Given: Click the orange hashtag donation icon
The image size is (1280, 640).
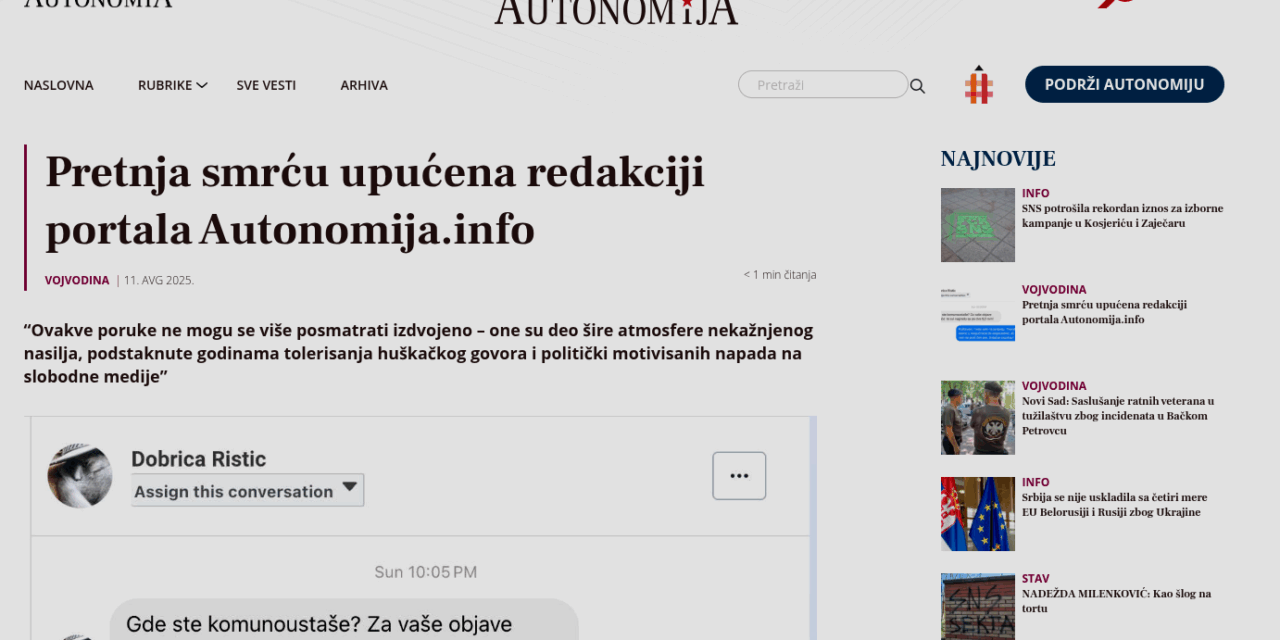Looking at the screenshot, I should pos(978,84).
